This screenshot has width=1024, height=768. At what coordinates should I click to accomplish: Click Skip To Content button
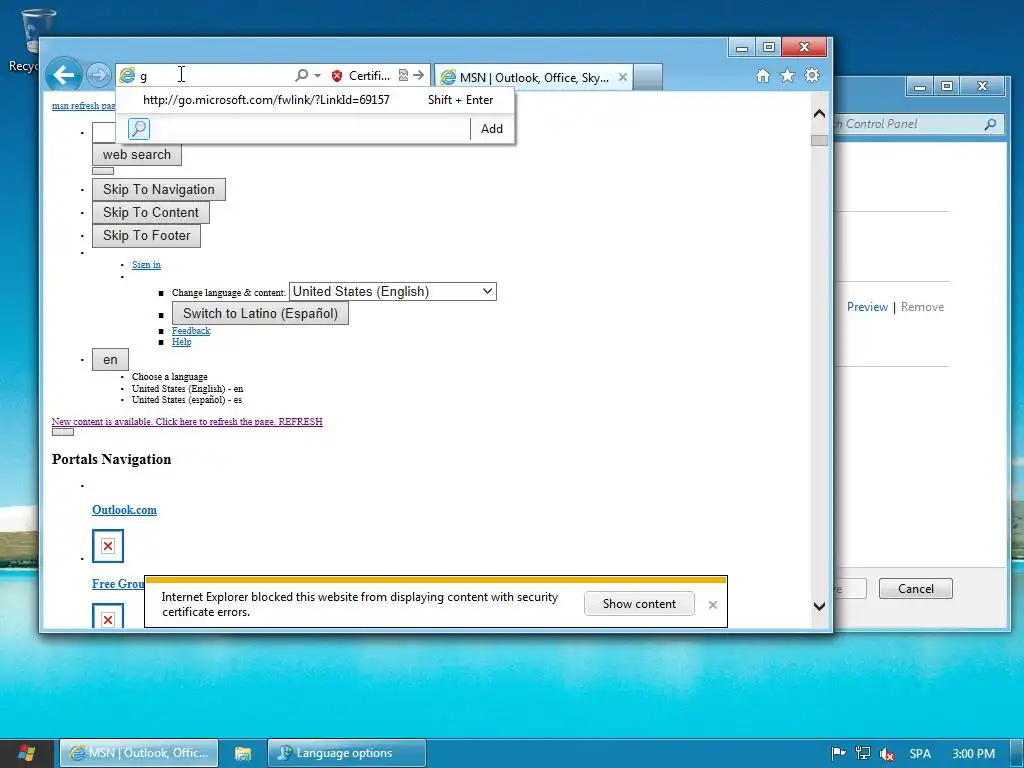pos(151,212)
